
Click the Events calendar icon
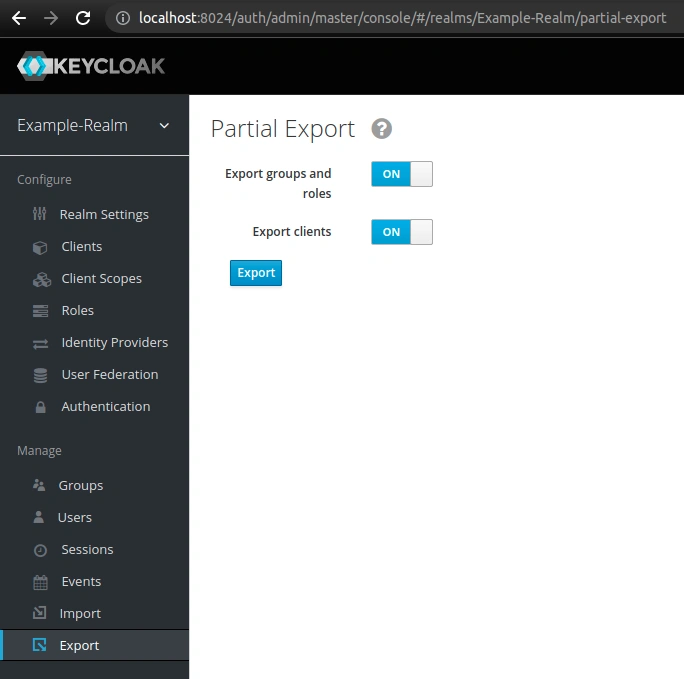click(40, 582)
